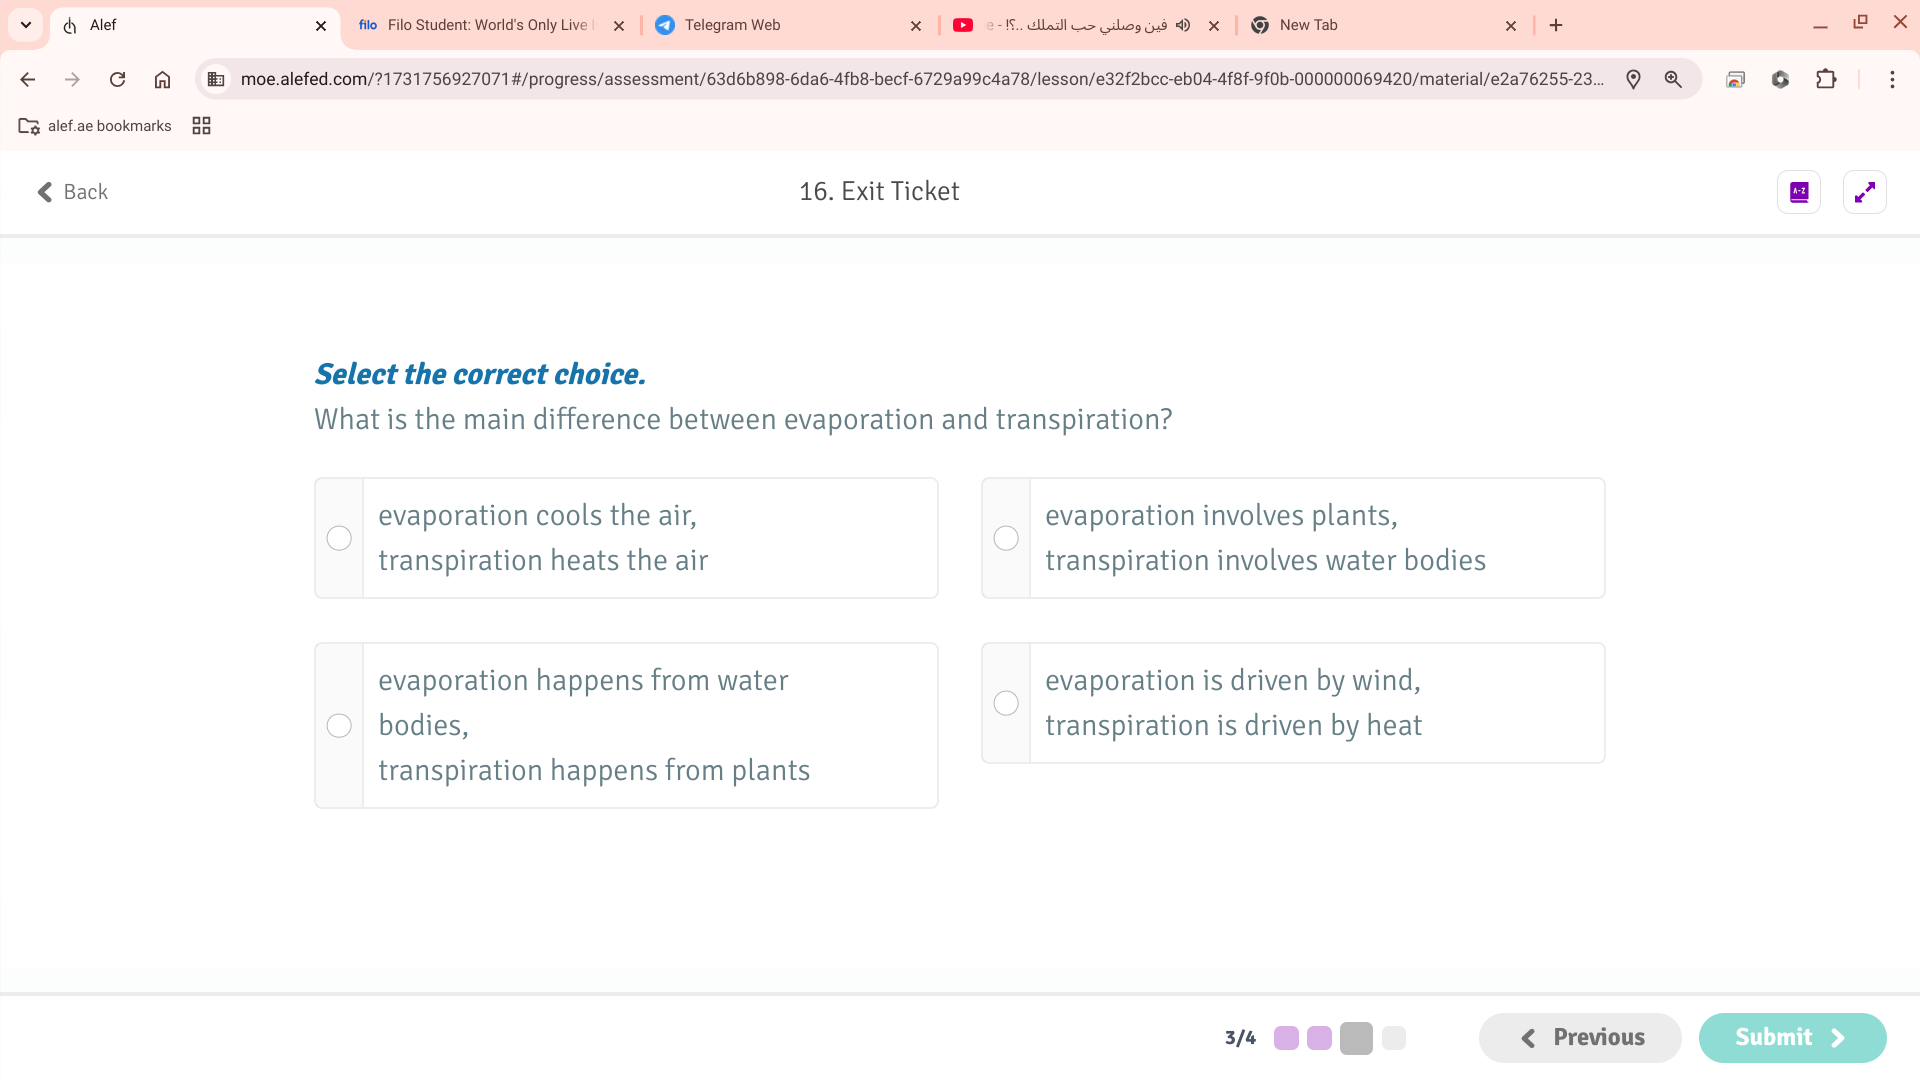This screenshot has height=1080, width=1920.
Task: Choose 'evaporation involves plants' answer
Action: tap(1006, 538)
